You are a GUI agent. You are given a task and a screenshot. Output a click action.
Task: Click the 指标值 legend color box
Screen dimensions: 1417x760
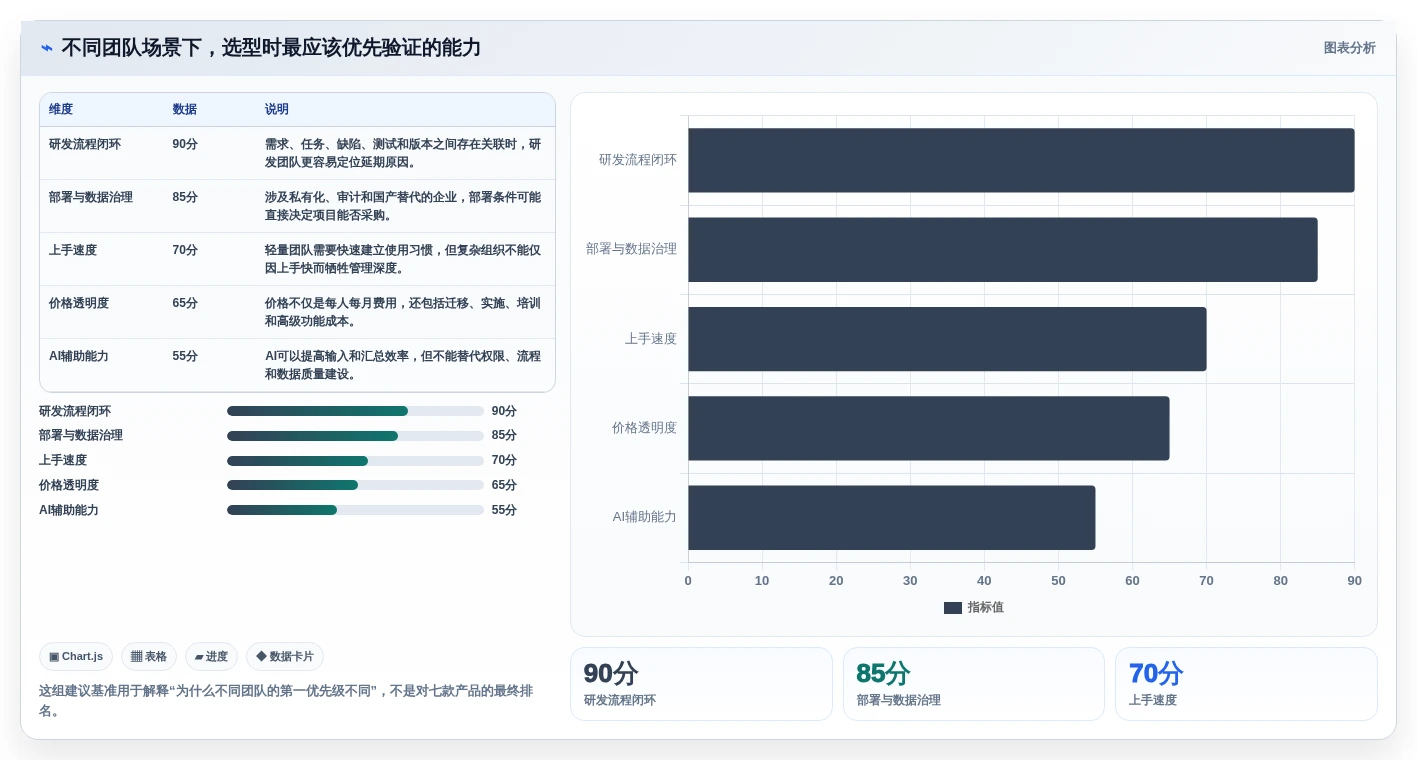(x=952, y=608)
